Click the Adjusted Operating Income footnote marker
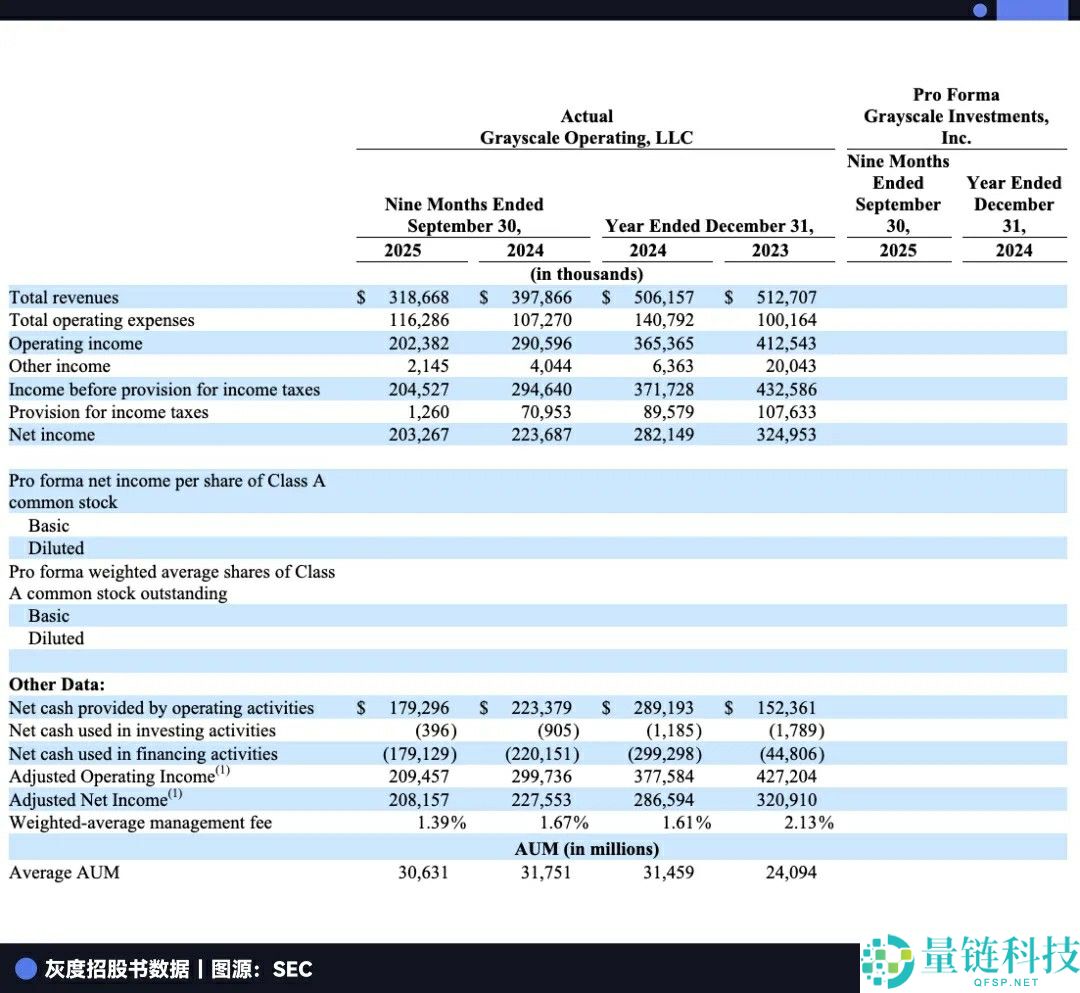This screenshot has height=993, width=1080. point(224,769)
